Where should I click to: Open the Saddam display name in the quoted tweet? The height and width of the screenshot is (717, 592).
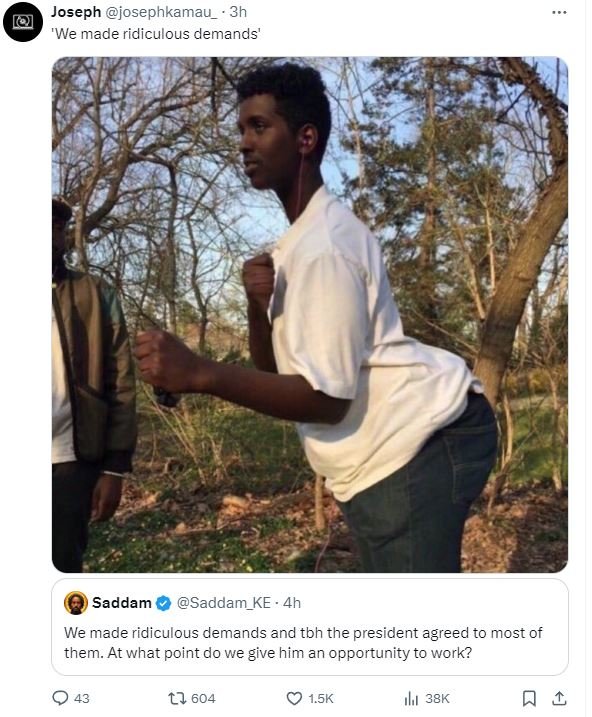point(122,603)
